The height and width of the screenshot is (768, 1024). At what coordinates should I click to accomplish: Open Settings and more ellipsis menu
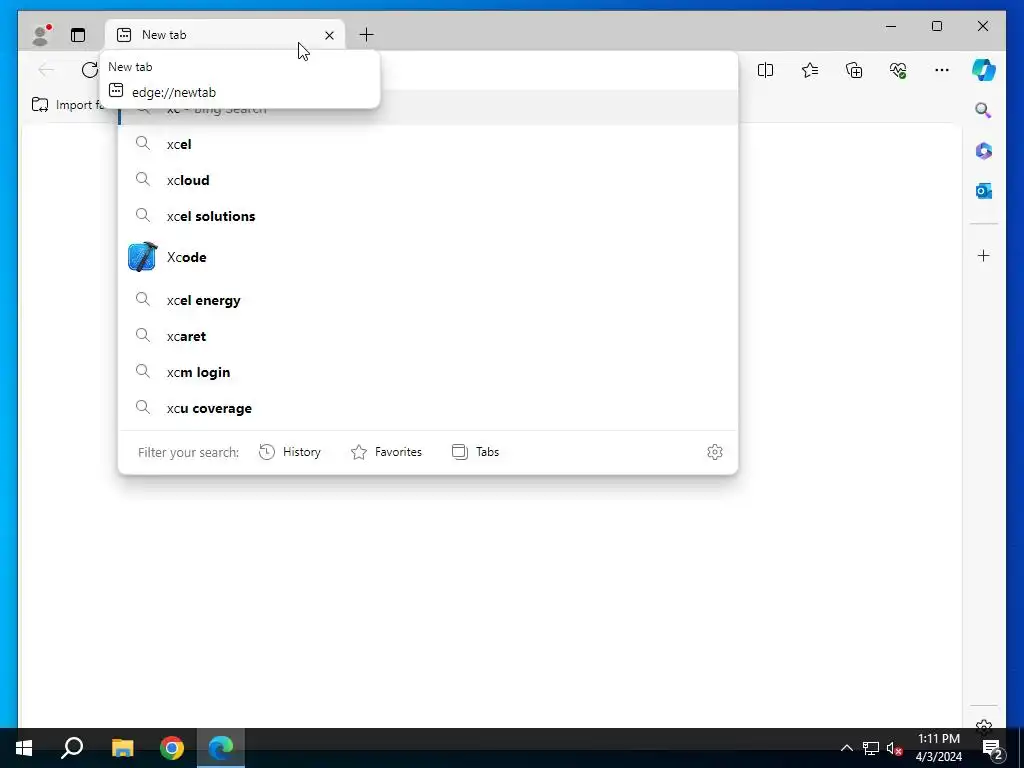coord(942,70)
